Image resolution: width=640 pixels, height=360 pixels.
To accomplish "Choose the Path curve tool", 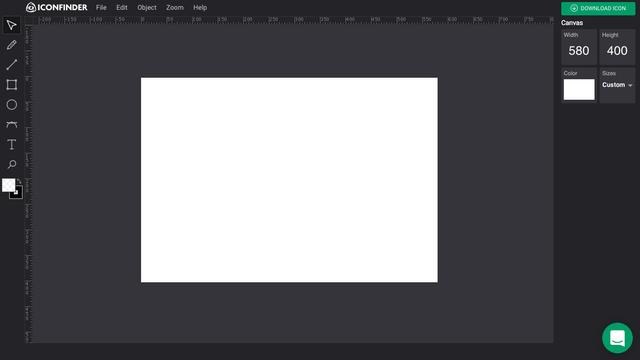I will point(11,125).
